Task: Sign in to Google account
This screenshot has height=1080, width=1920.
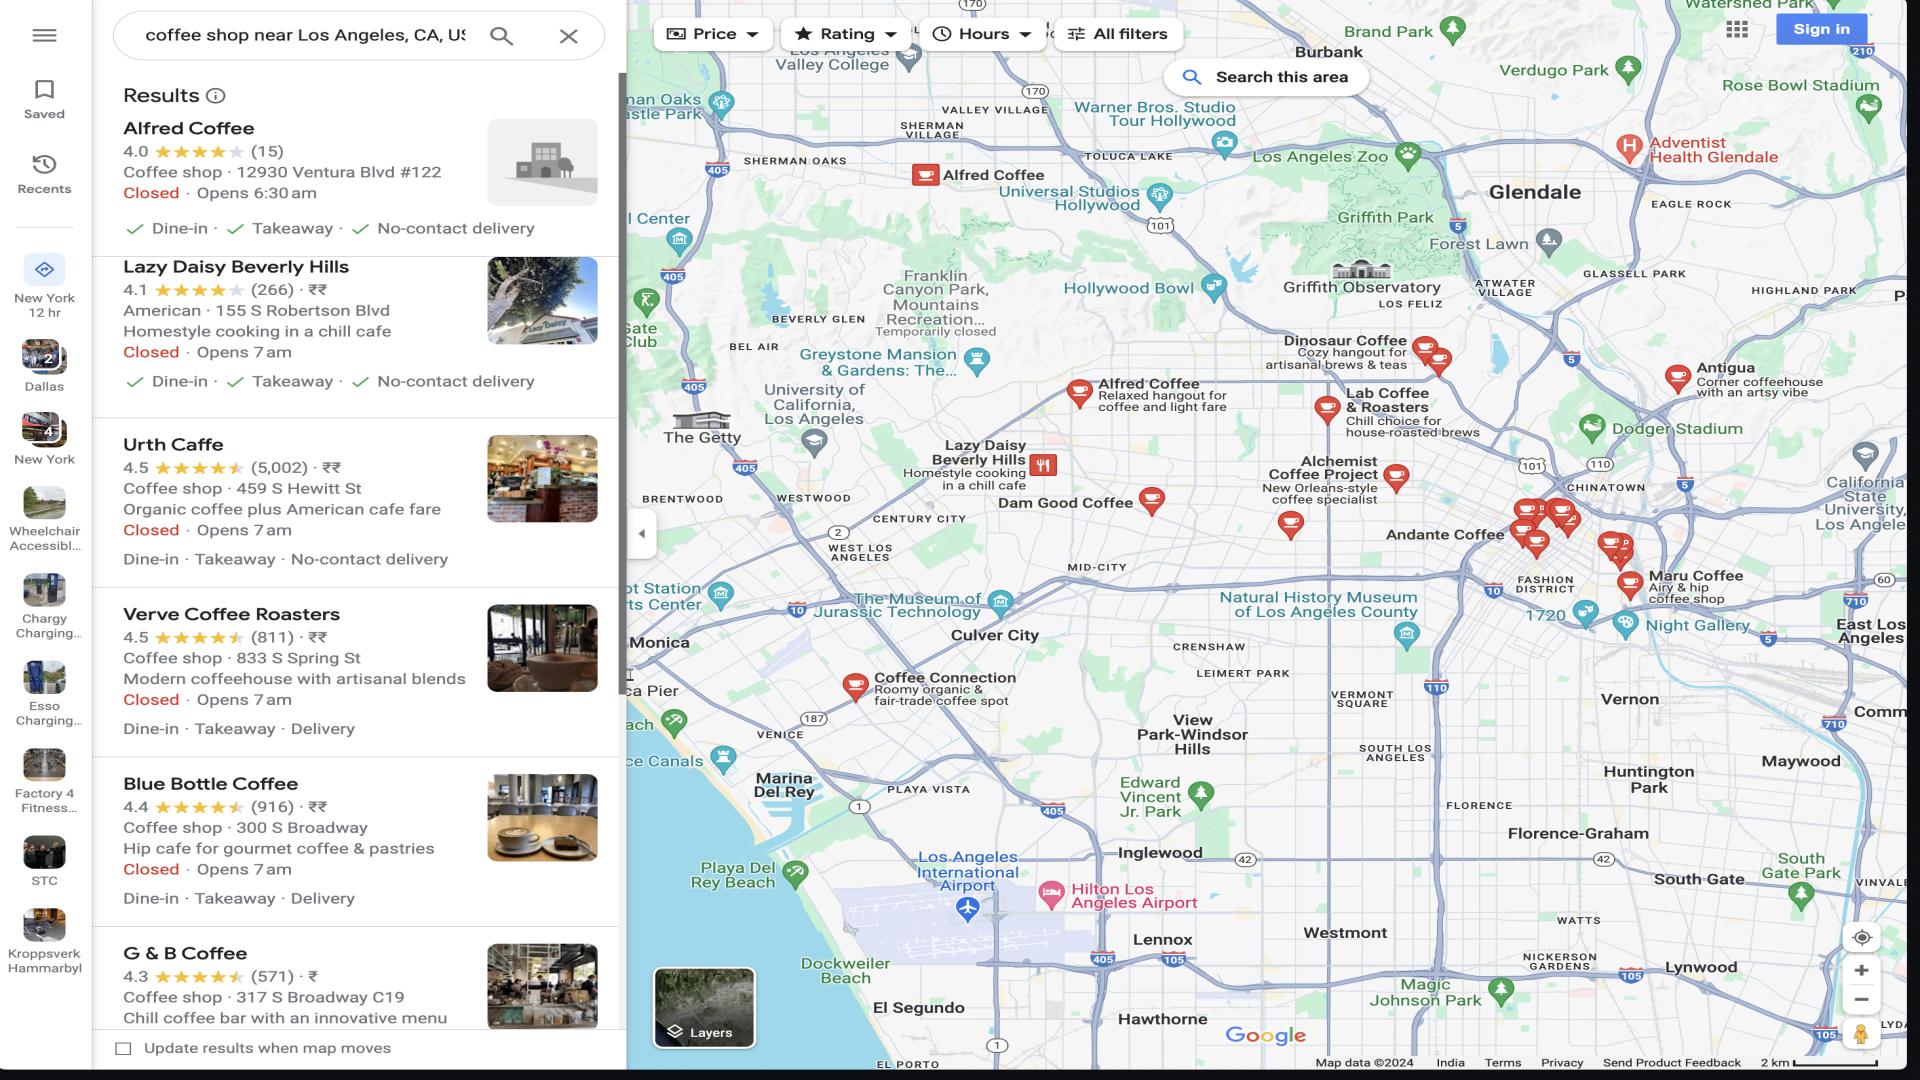Action: click(1821, 29)
